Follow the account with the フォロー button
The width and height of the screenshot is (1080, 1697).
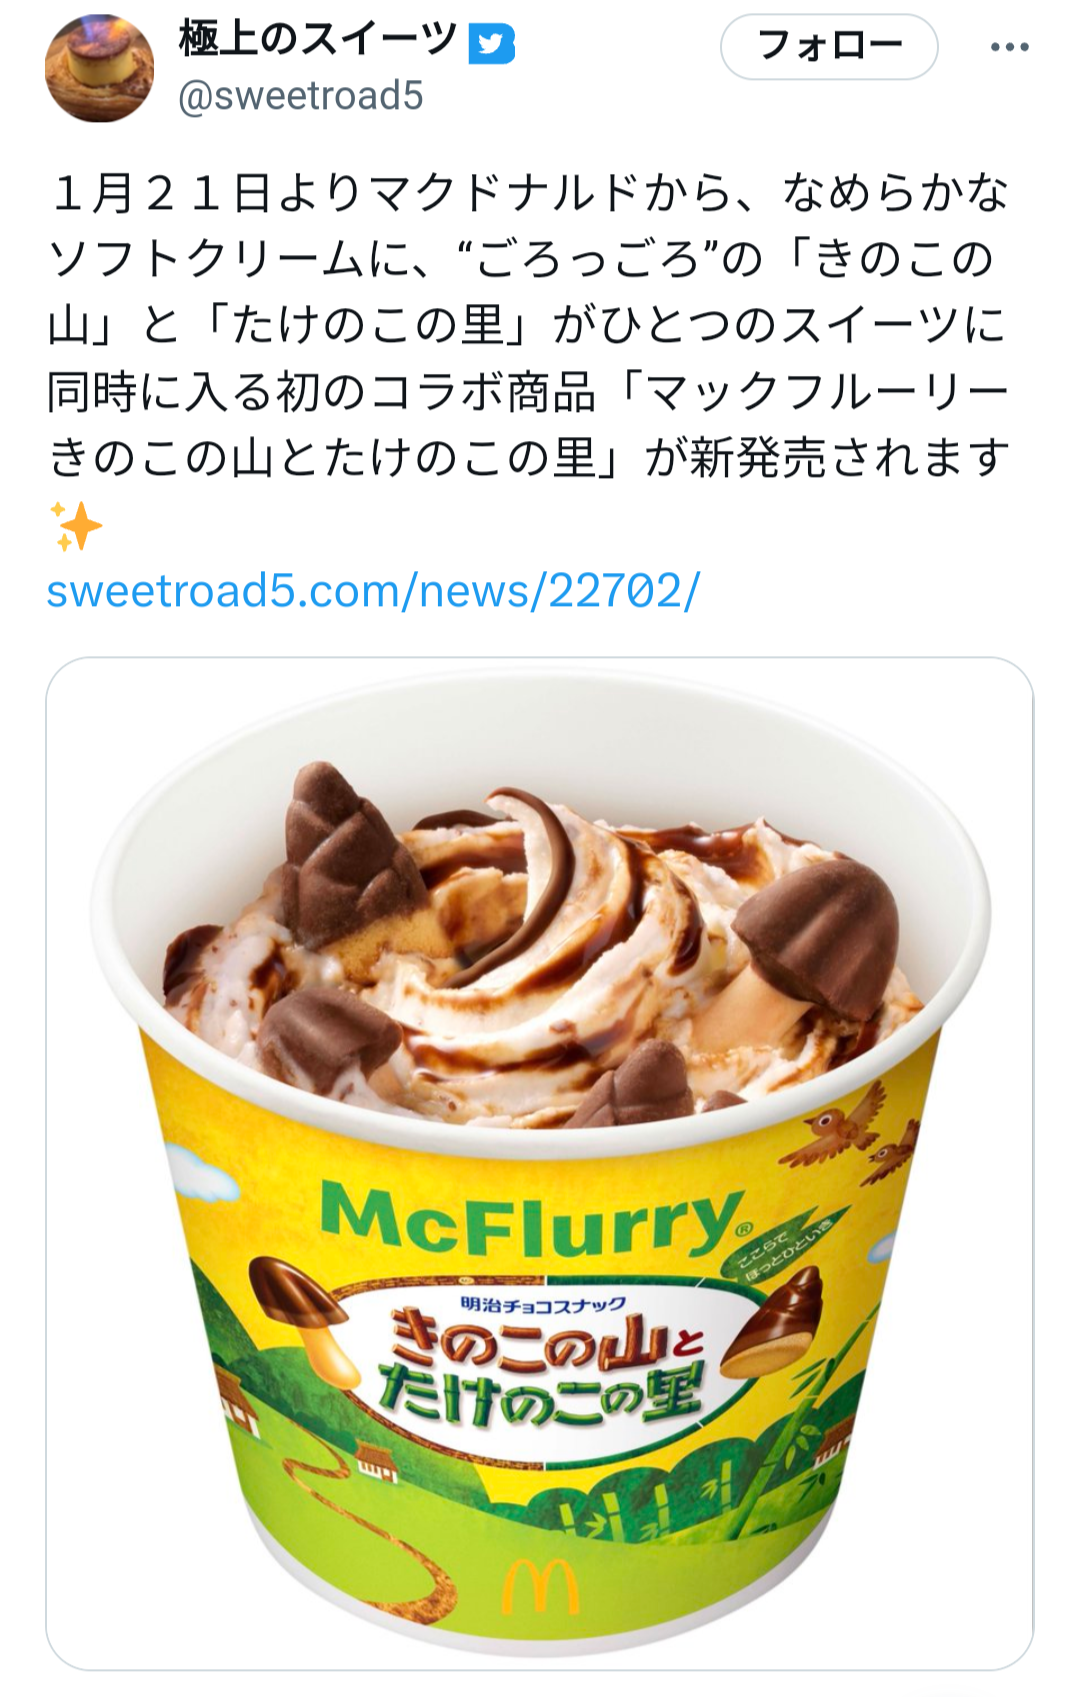click(829, 46)
